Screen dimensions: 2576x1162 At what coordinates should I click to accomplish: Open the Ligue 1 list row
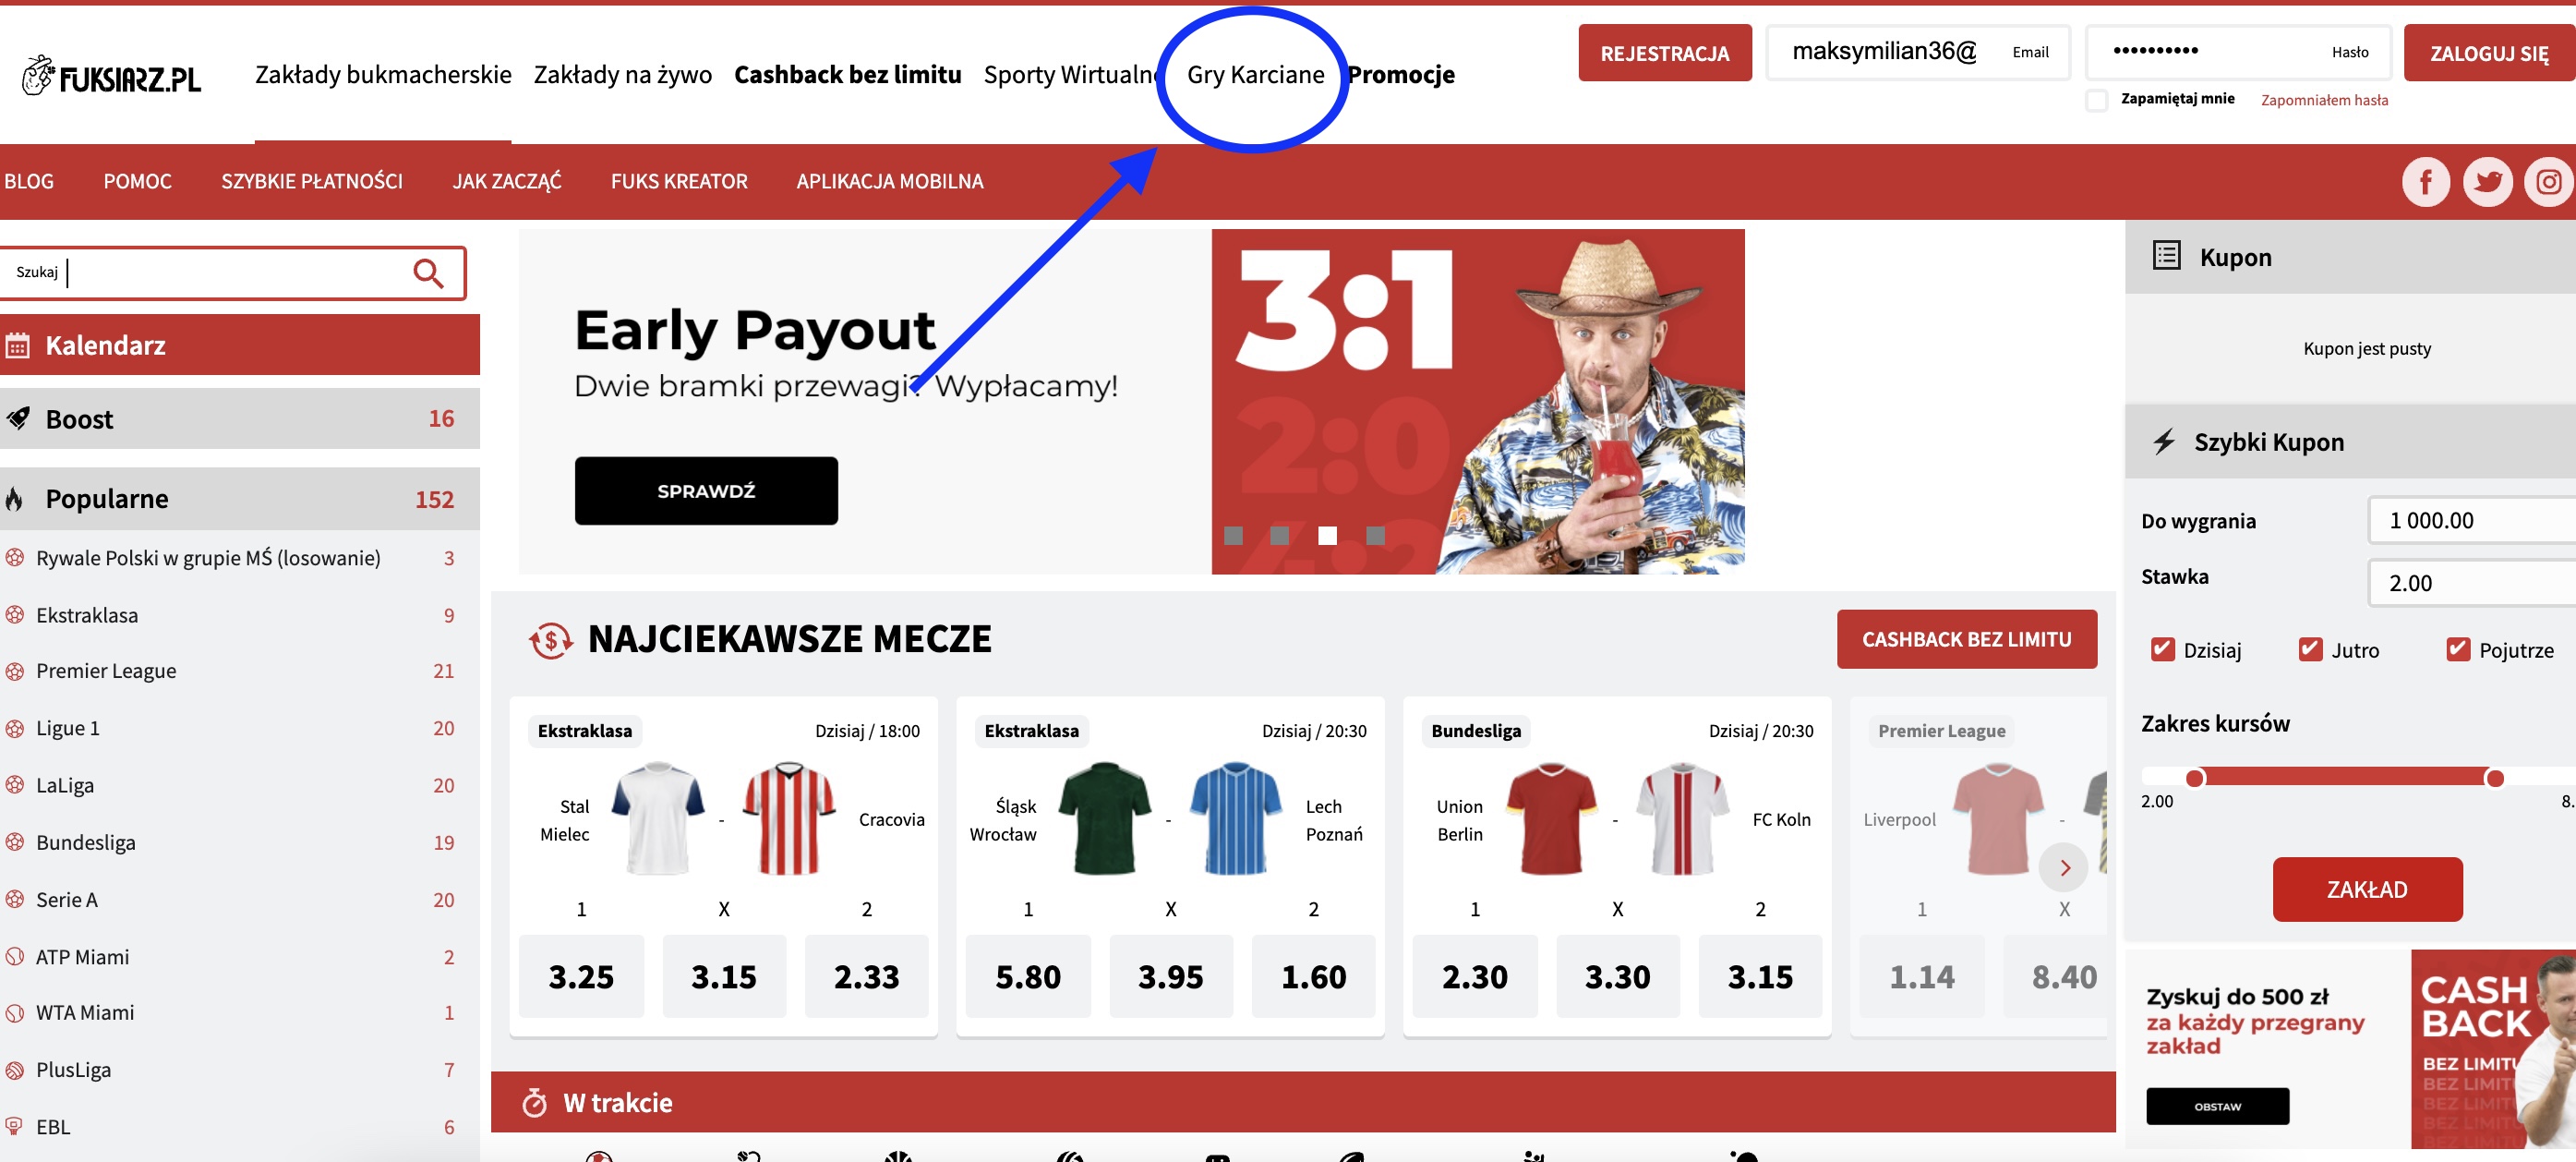tap(240, 728)
